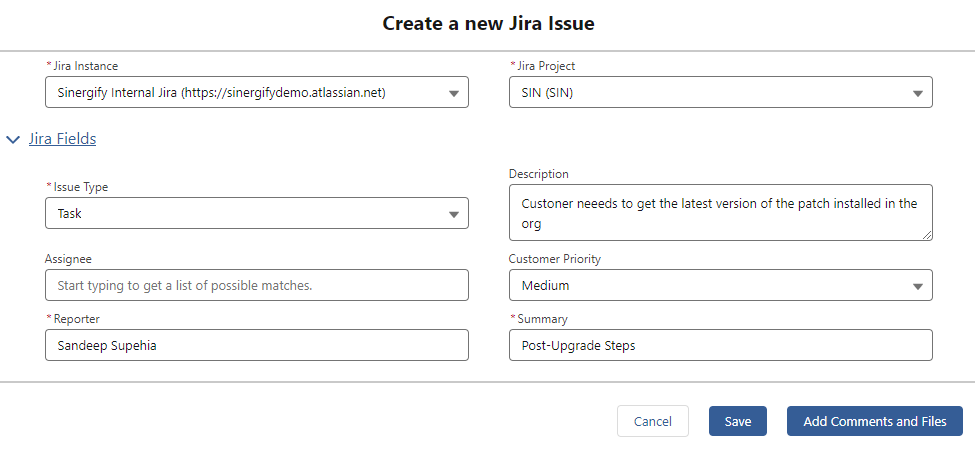
Task: Click the Issue Type field label
Action: (80, 186)
